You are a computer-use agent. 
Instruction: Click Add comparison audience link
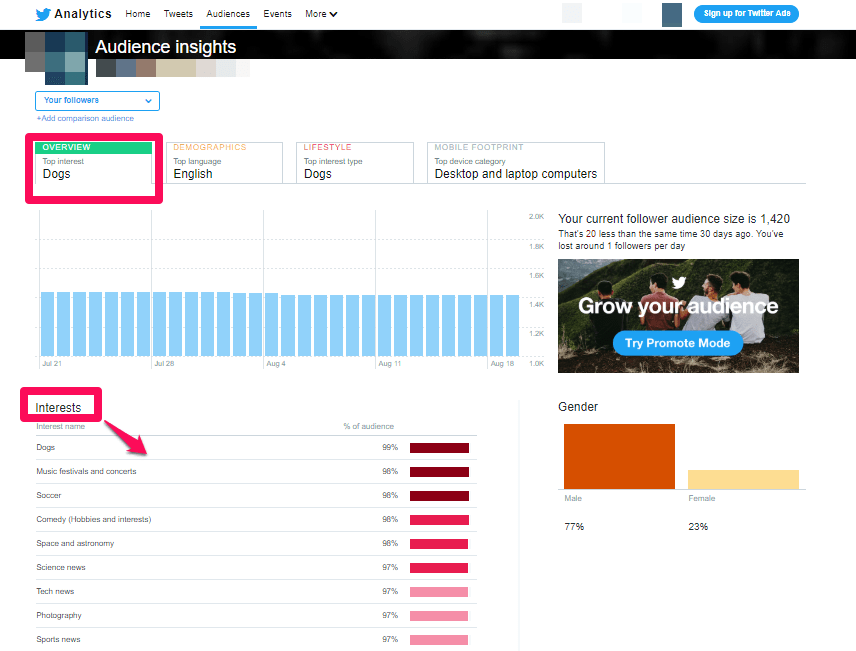(x=85, y=118)
